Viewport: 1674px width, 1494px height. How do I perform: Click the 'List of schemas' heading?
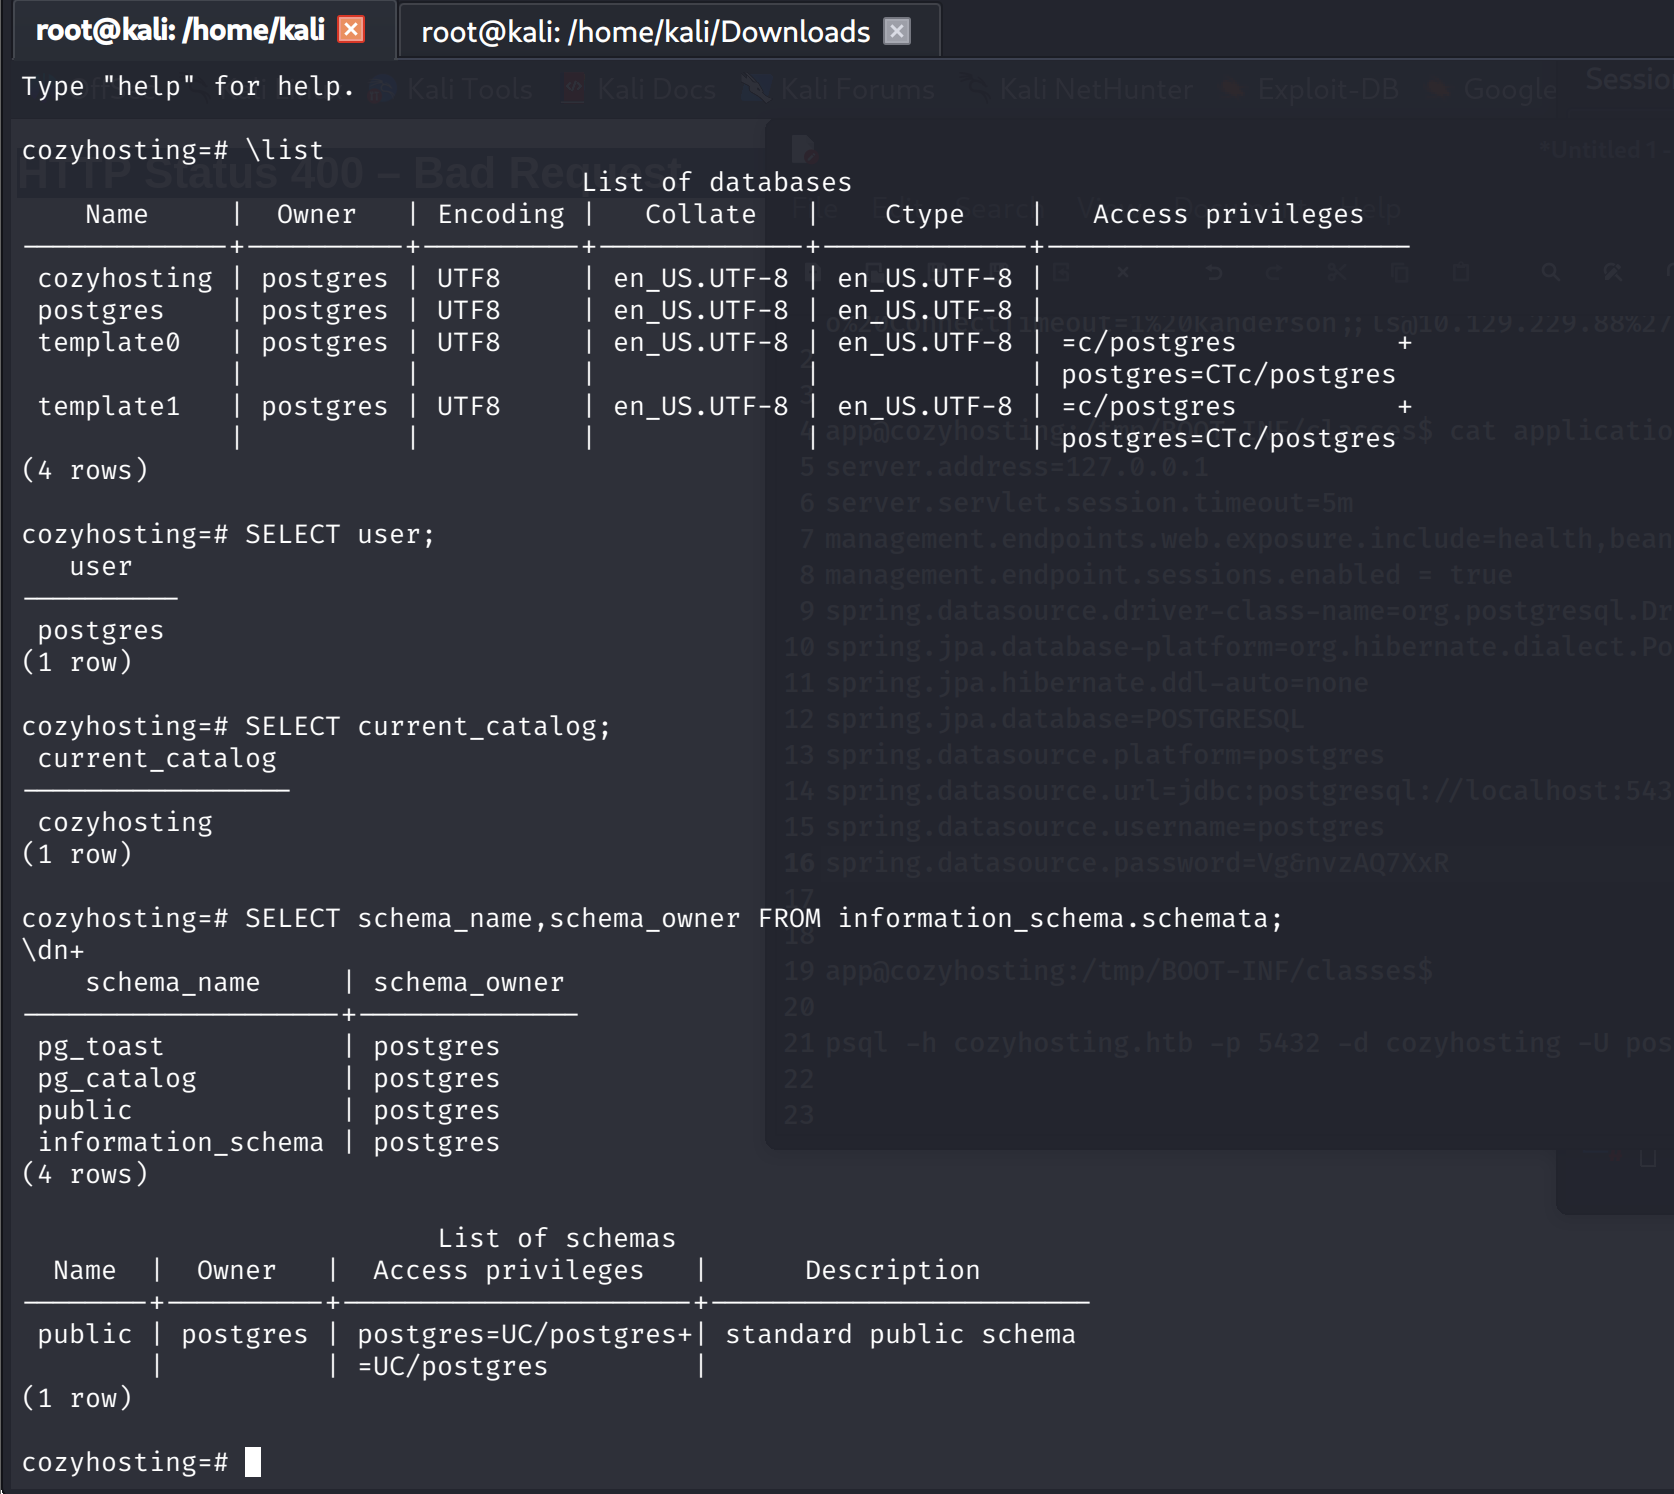pos(557,1238)
